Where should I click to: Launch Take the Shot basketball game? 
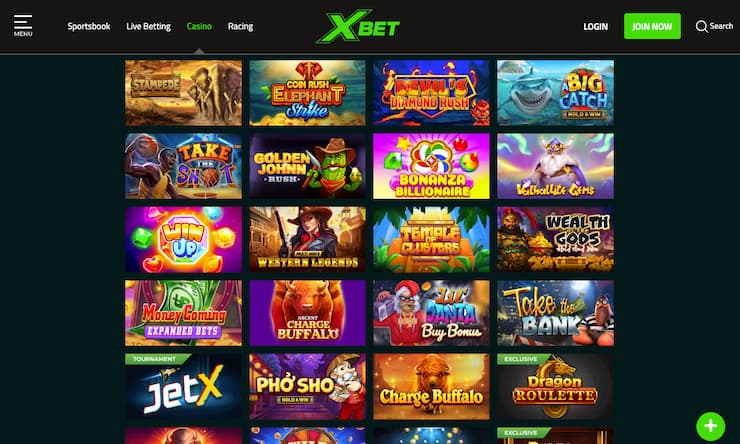[183, 166]
